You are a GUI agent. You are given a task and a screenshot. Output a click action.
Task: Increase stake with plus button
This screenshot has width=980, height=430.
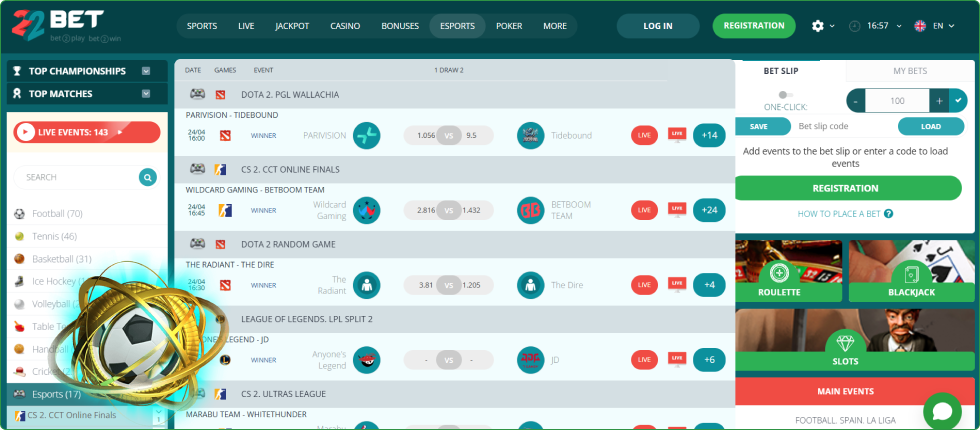tap(939, 101)
